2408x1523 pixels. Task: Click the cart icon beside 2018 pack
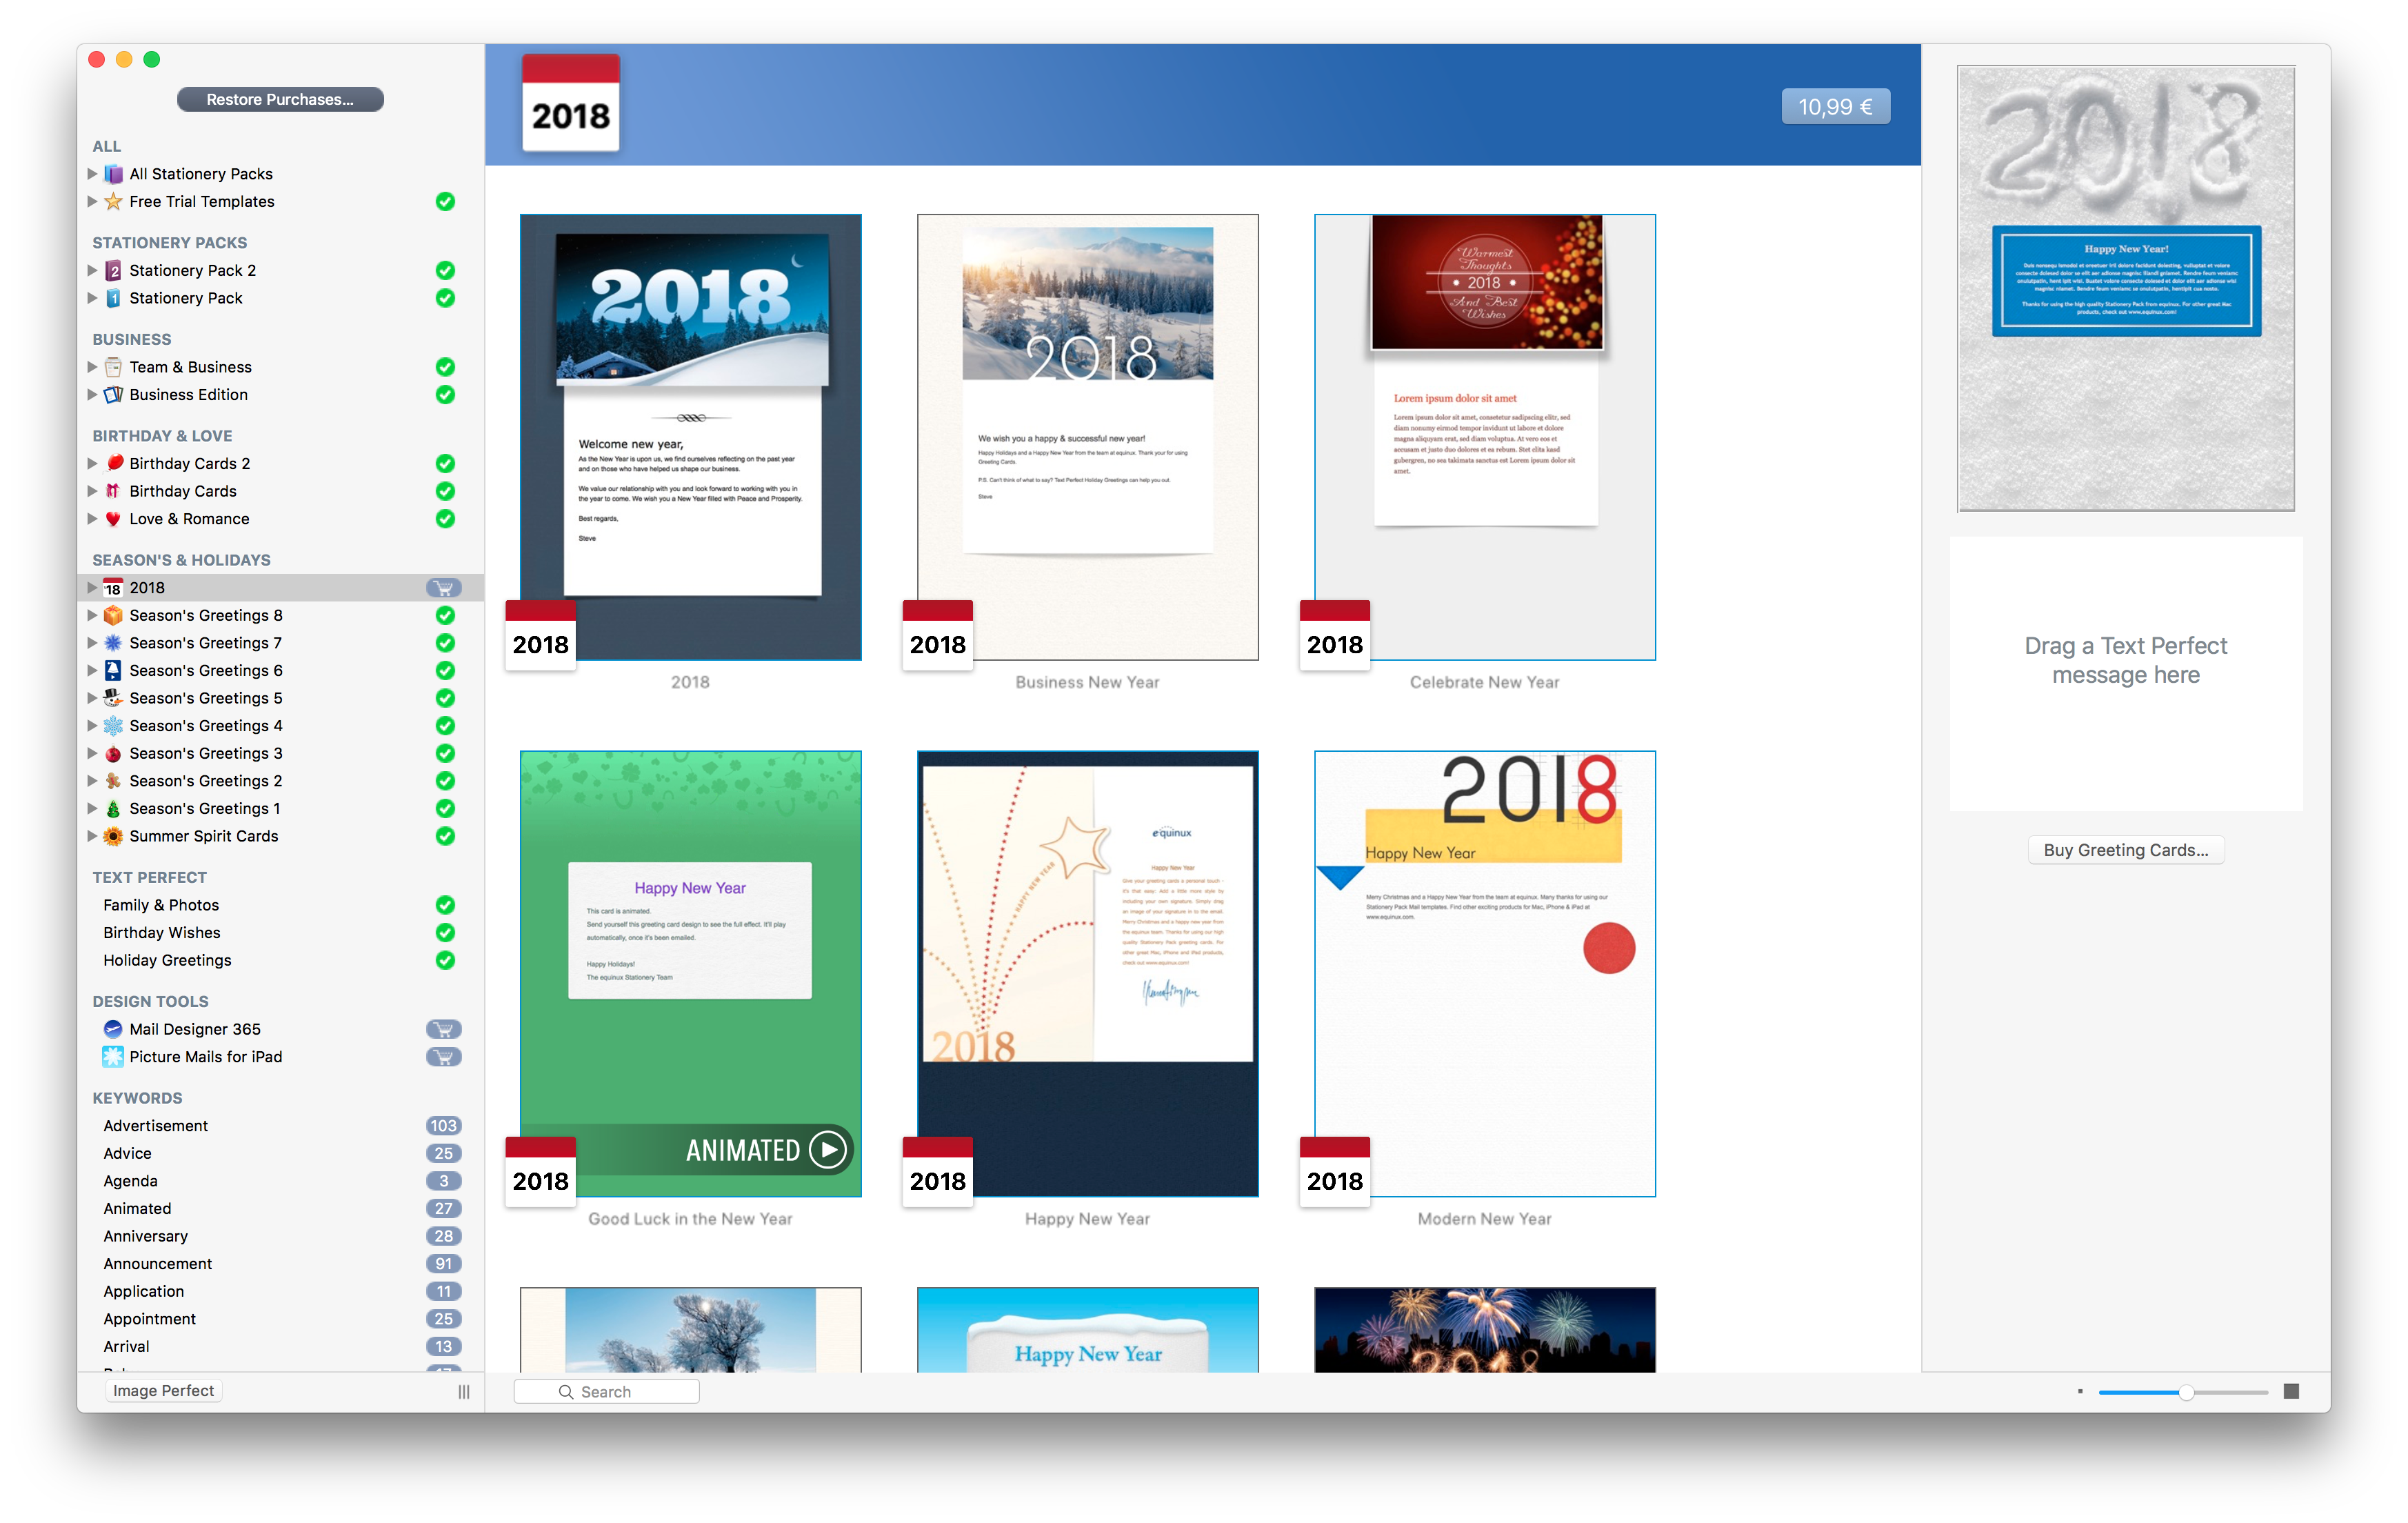point(443,588)
